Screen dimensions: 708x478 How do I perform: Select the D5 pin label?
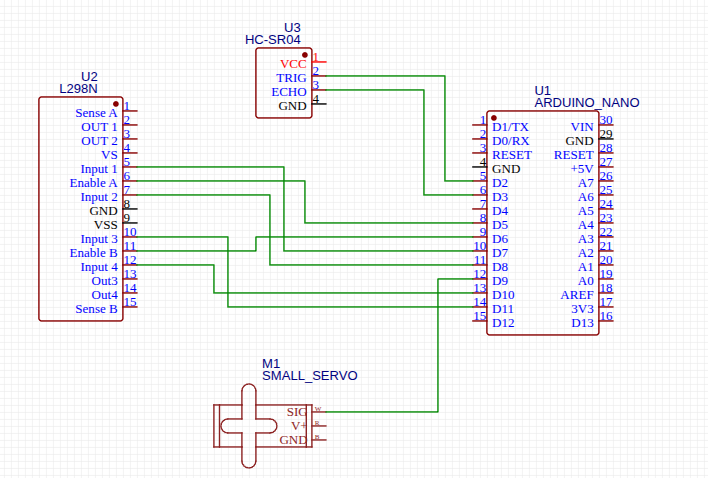click(500, 225)
